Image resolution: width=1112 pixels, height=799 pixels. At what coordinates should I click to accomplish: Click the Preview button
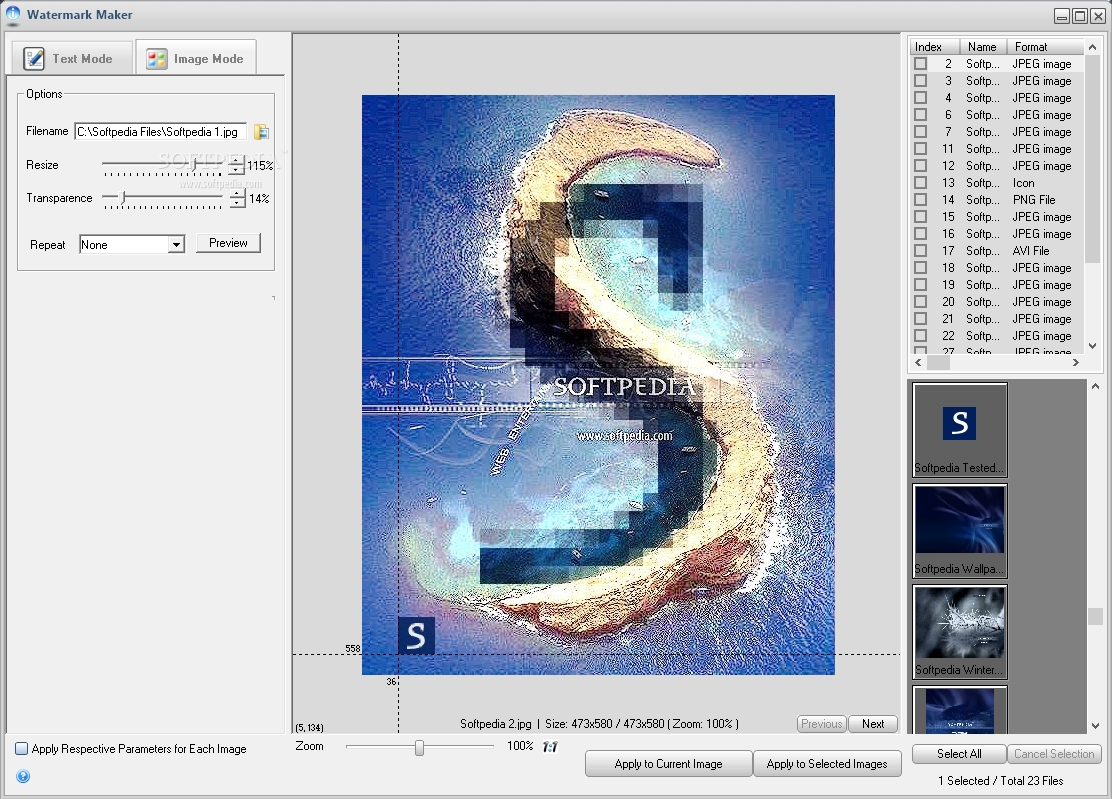[x=228, y=243]
